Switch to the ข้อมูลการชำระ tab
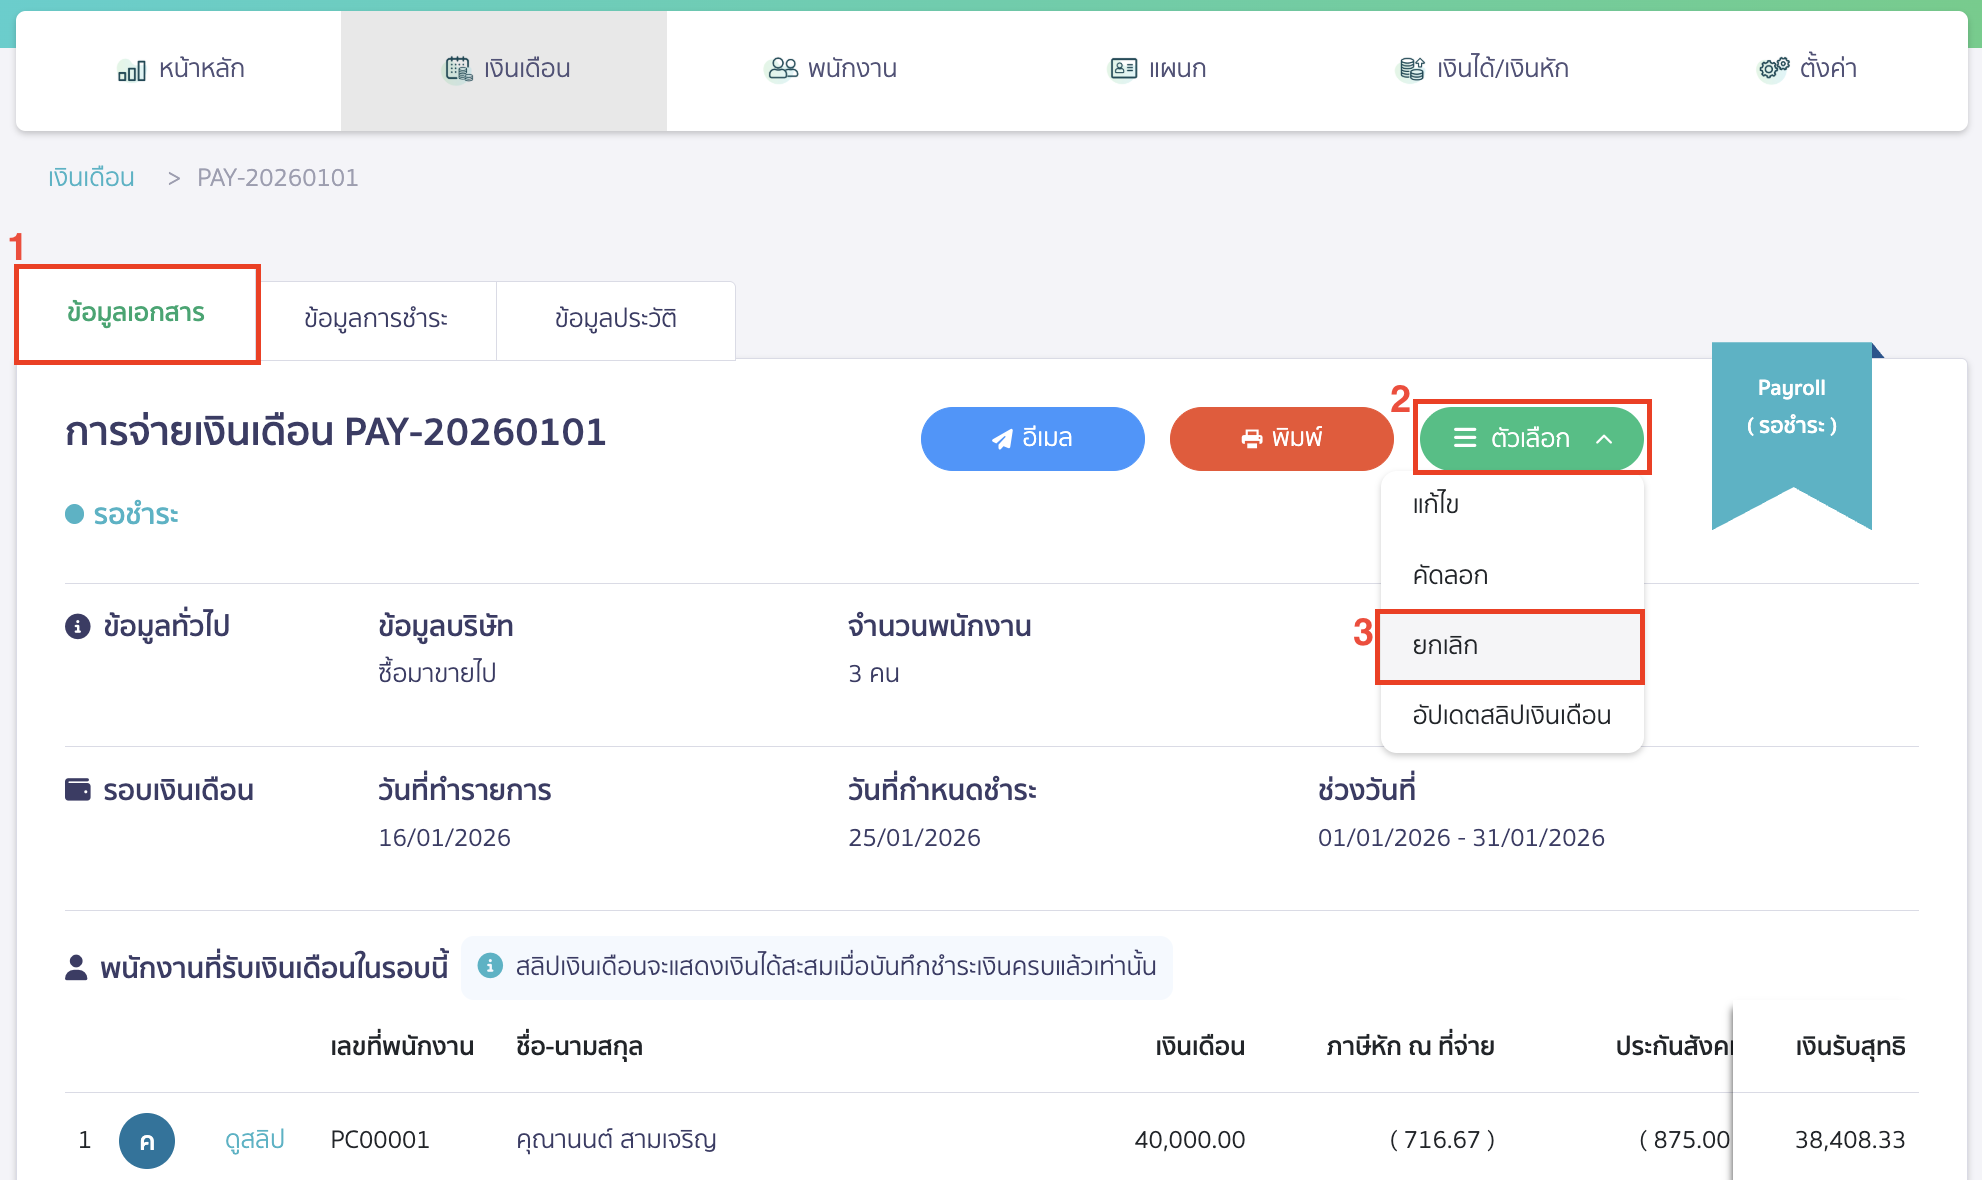 [x=379, y=319]
